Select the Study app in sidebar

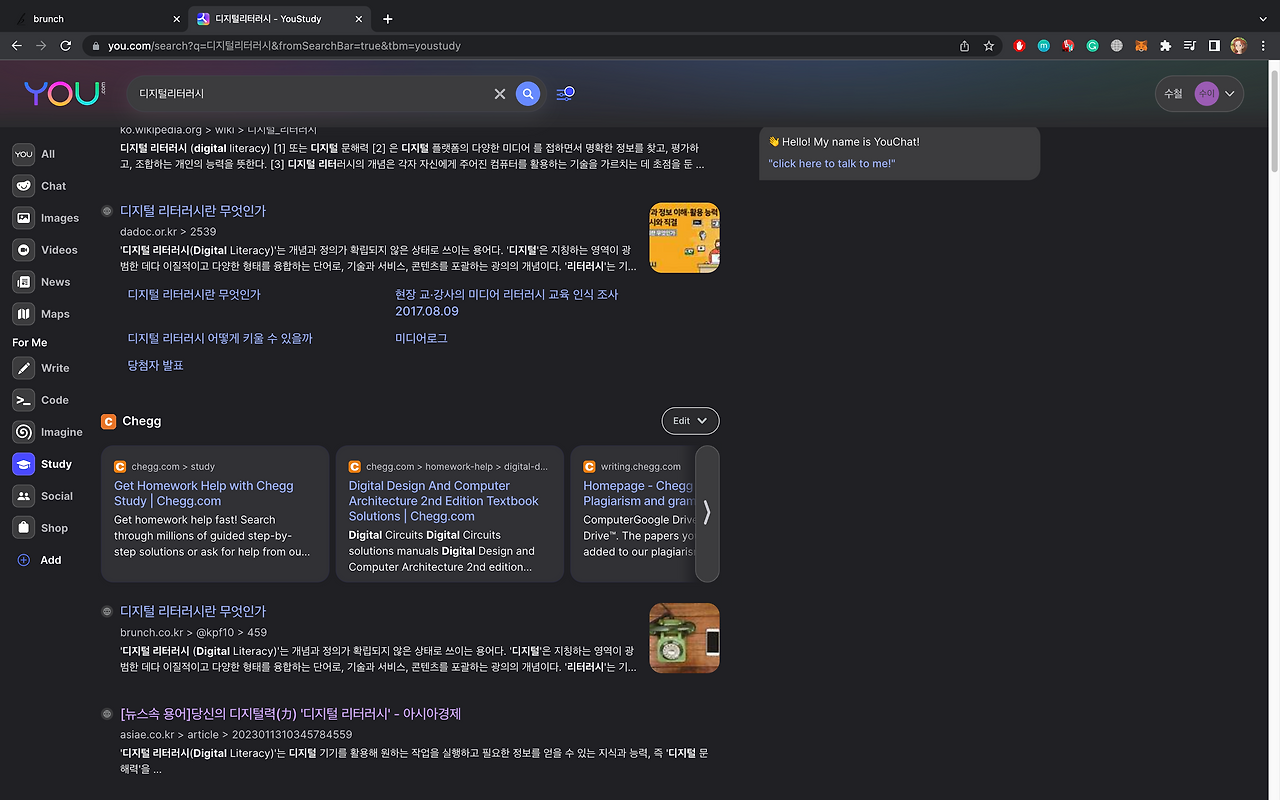pos(43,464)
